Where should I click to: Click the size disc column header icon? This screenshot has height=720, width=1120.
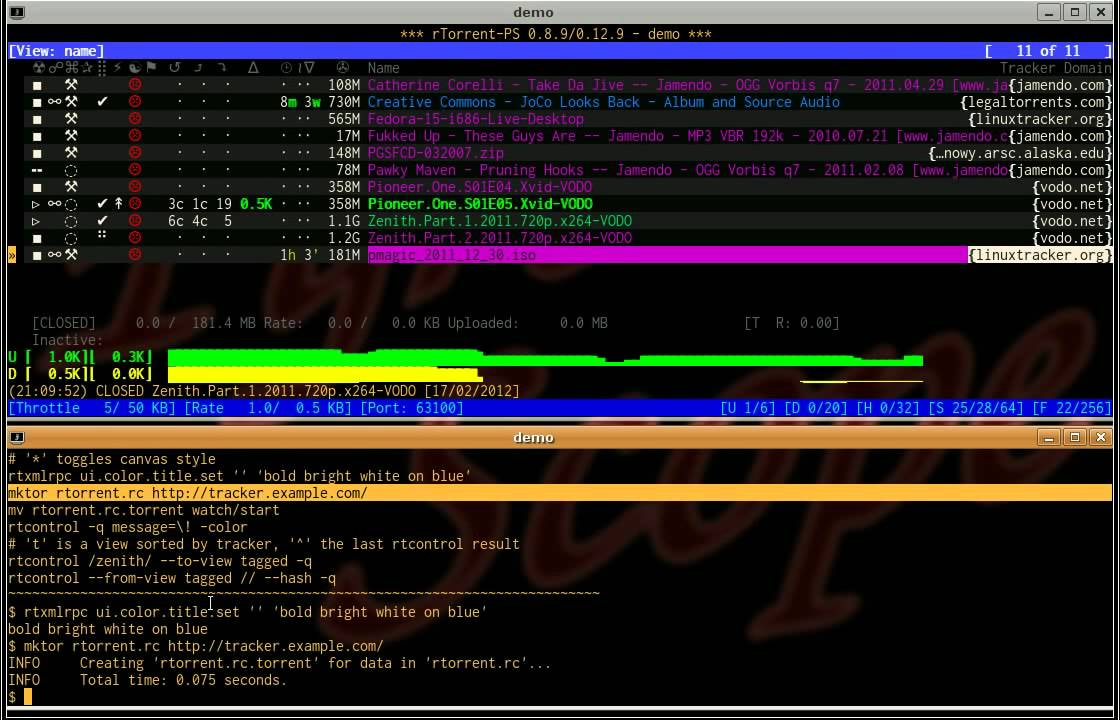[343, 68]
